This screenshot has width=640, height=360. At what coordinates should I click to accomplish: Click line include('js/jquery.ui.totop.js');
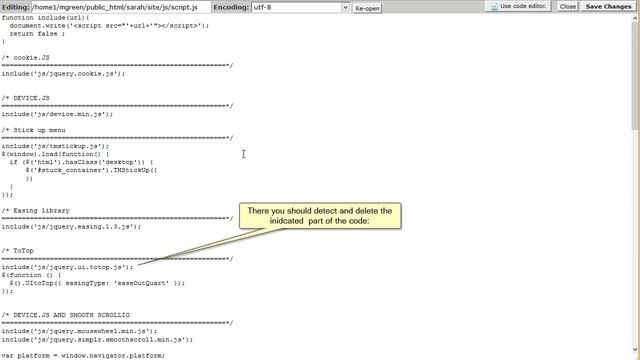pos(67,267)
